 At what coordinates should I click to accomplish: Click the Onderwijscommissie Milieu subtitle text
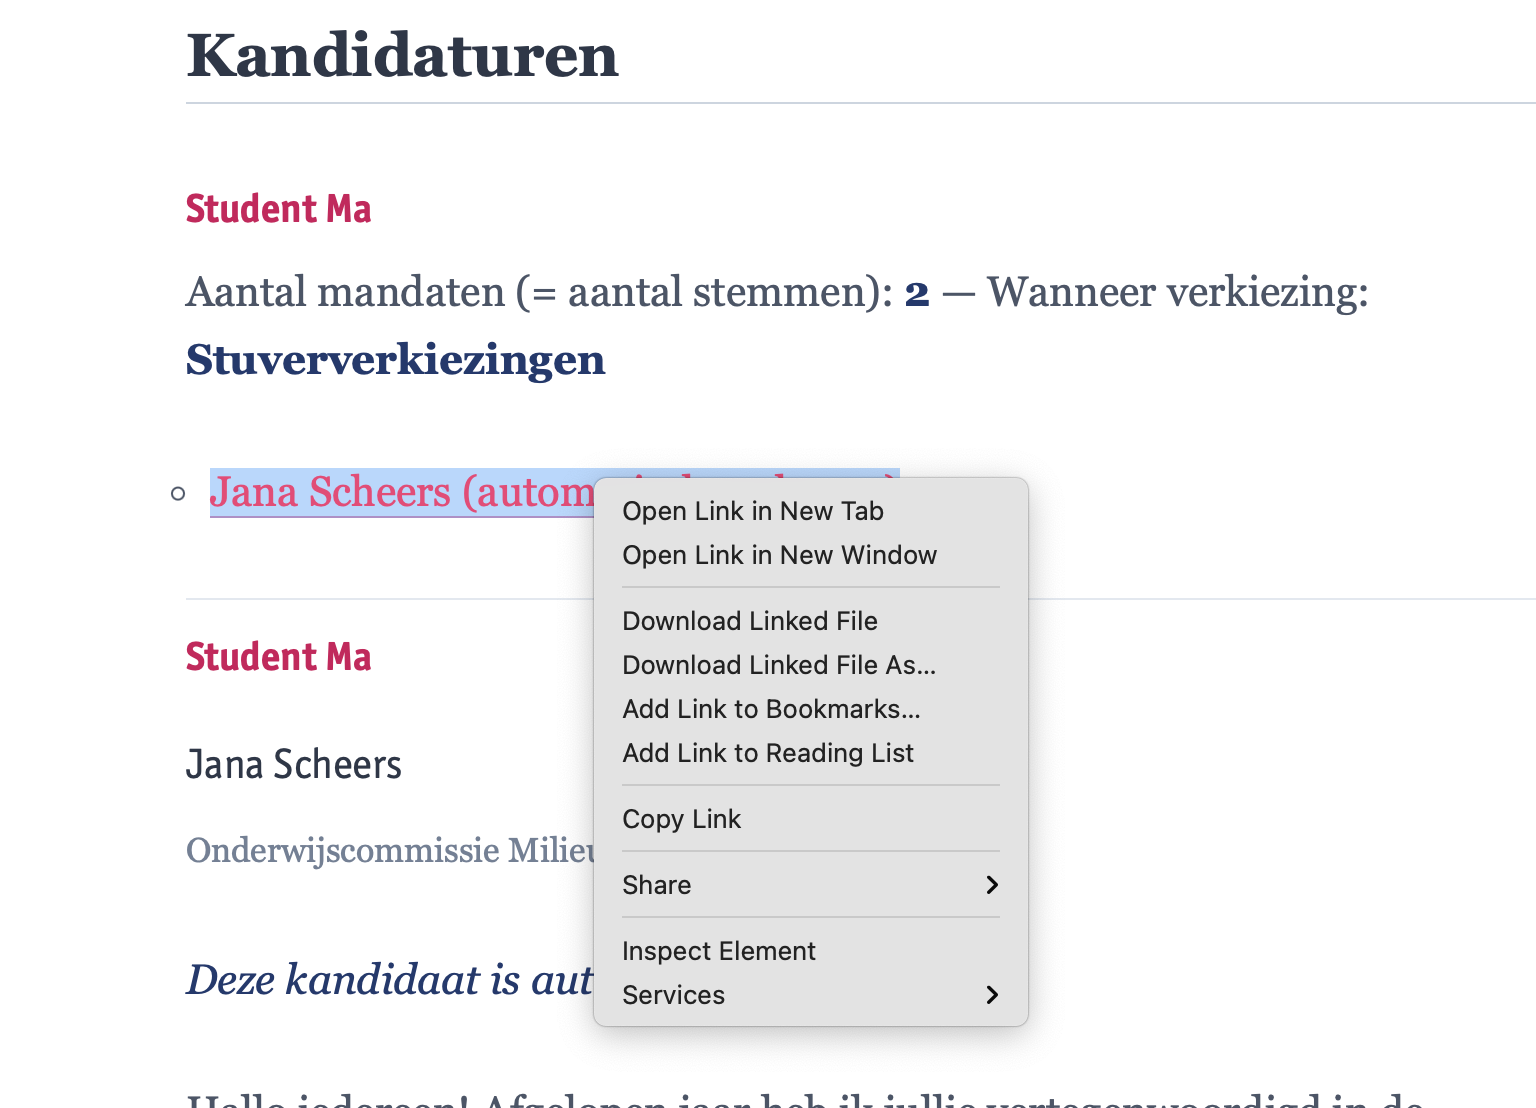pos(390,850)
